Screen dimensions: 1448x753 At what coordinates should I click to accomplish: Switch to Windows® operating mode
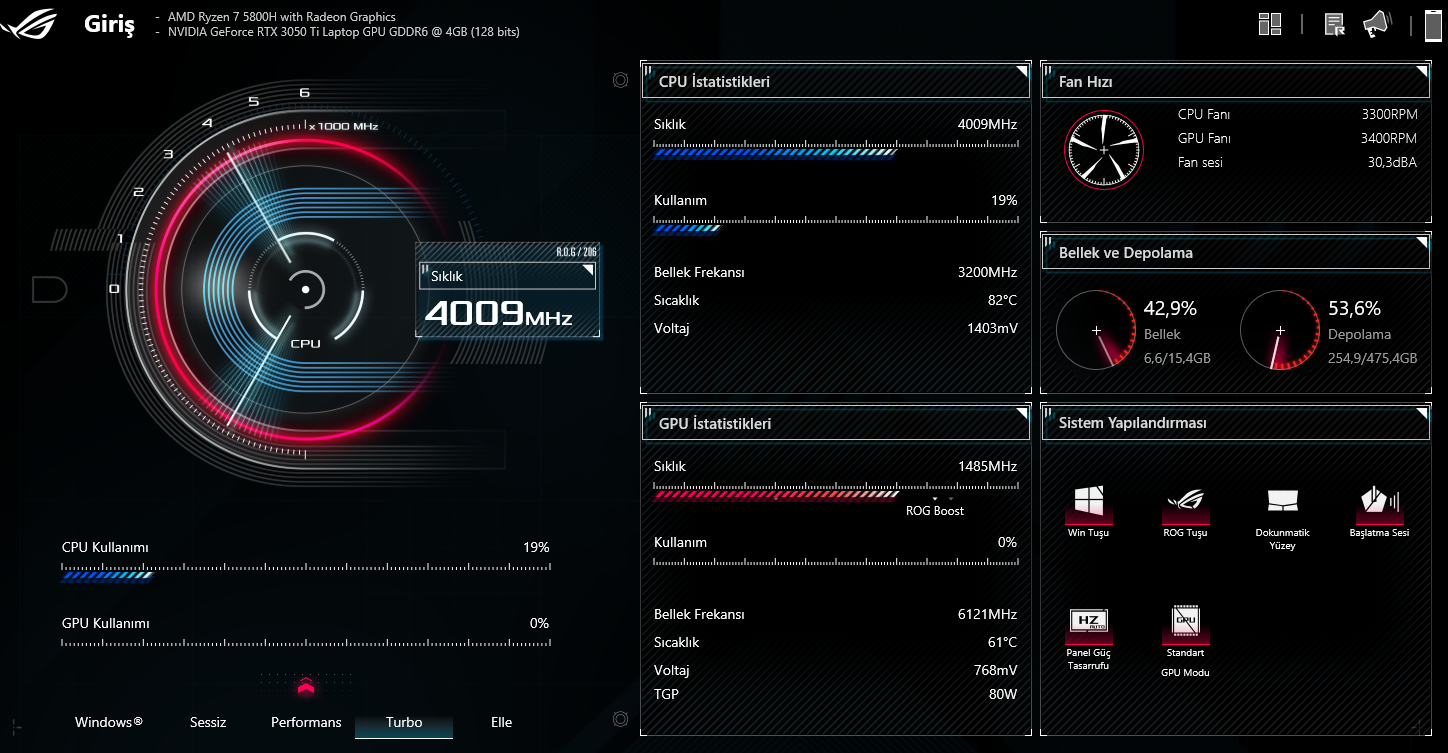coord(109,722)
